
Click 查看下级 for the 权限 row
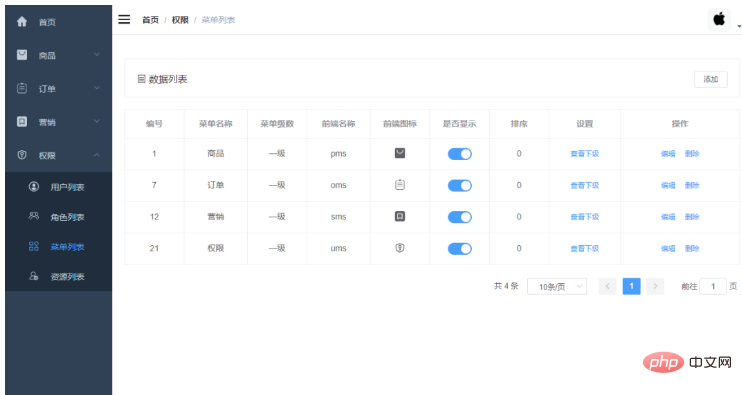point(584,248)
